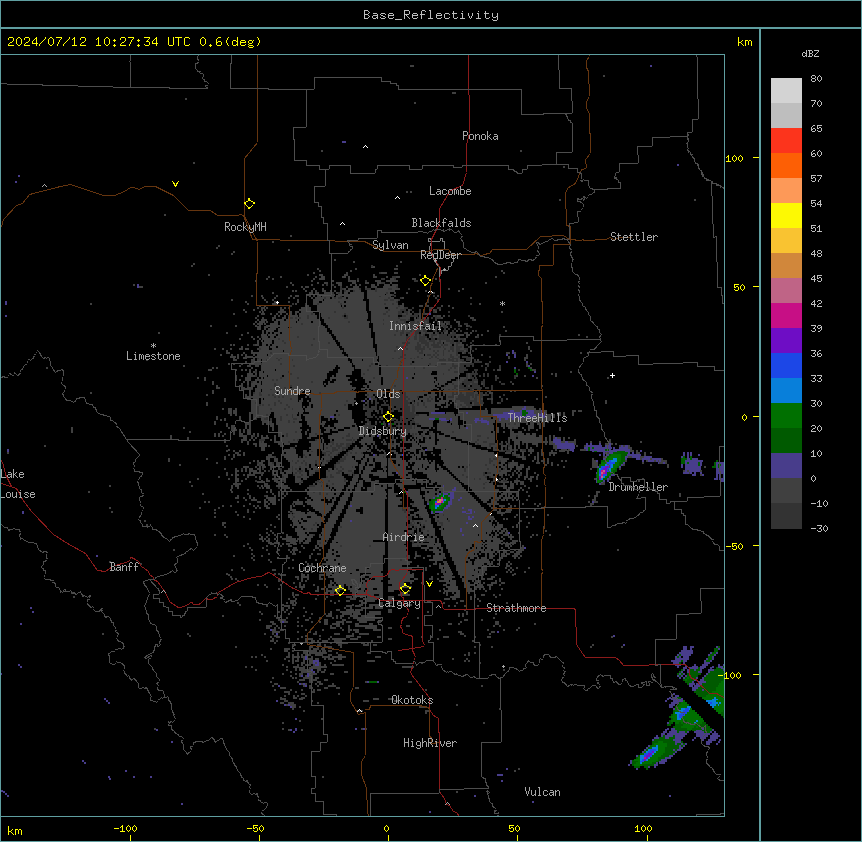Click the yellow station marker south of RedDeer
The width and height of the screenshot is (862, 842).
[x=425, y=281]
